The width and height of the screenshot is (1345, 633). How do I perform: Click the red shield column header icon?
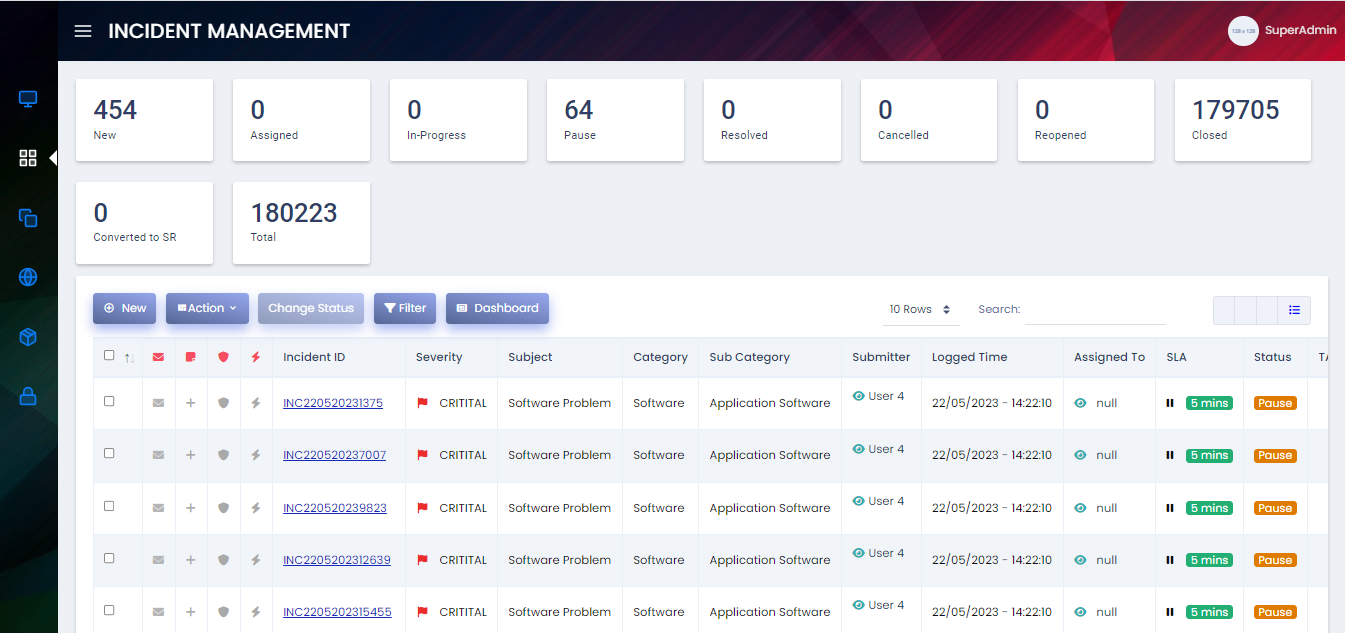[x=223, y=357]
